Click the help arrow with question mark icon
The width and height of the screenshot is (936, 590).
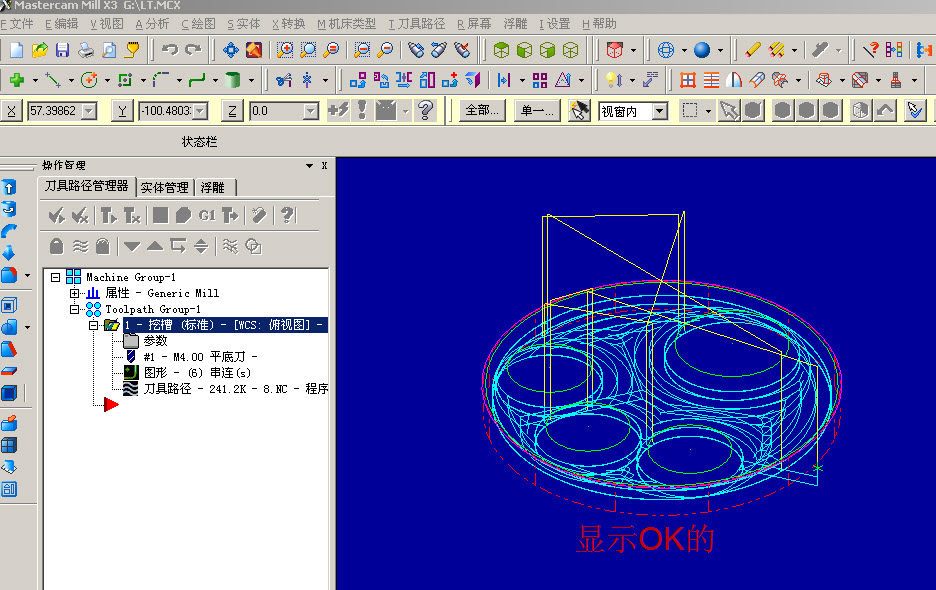[x=871, y=50]
